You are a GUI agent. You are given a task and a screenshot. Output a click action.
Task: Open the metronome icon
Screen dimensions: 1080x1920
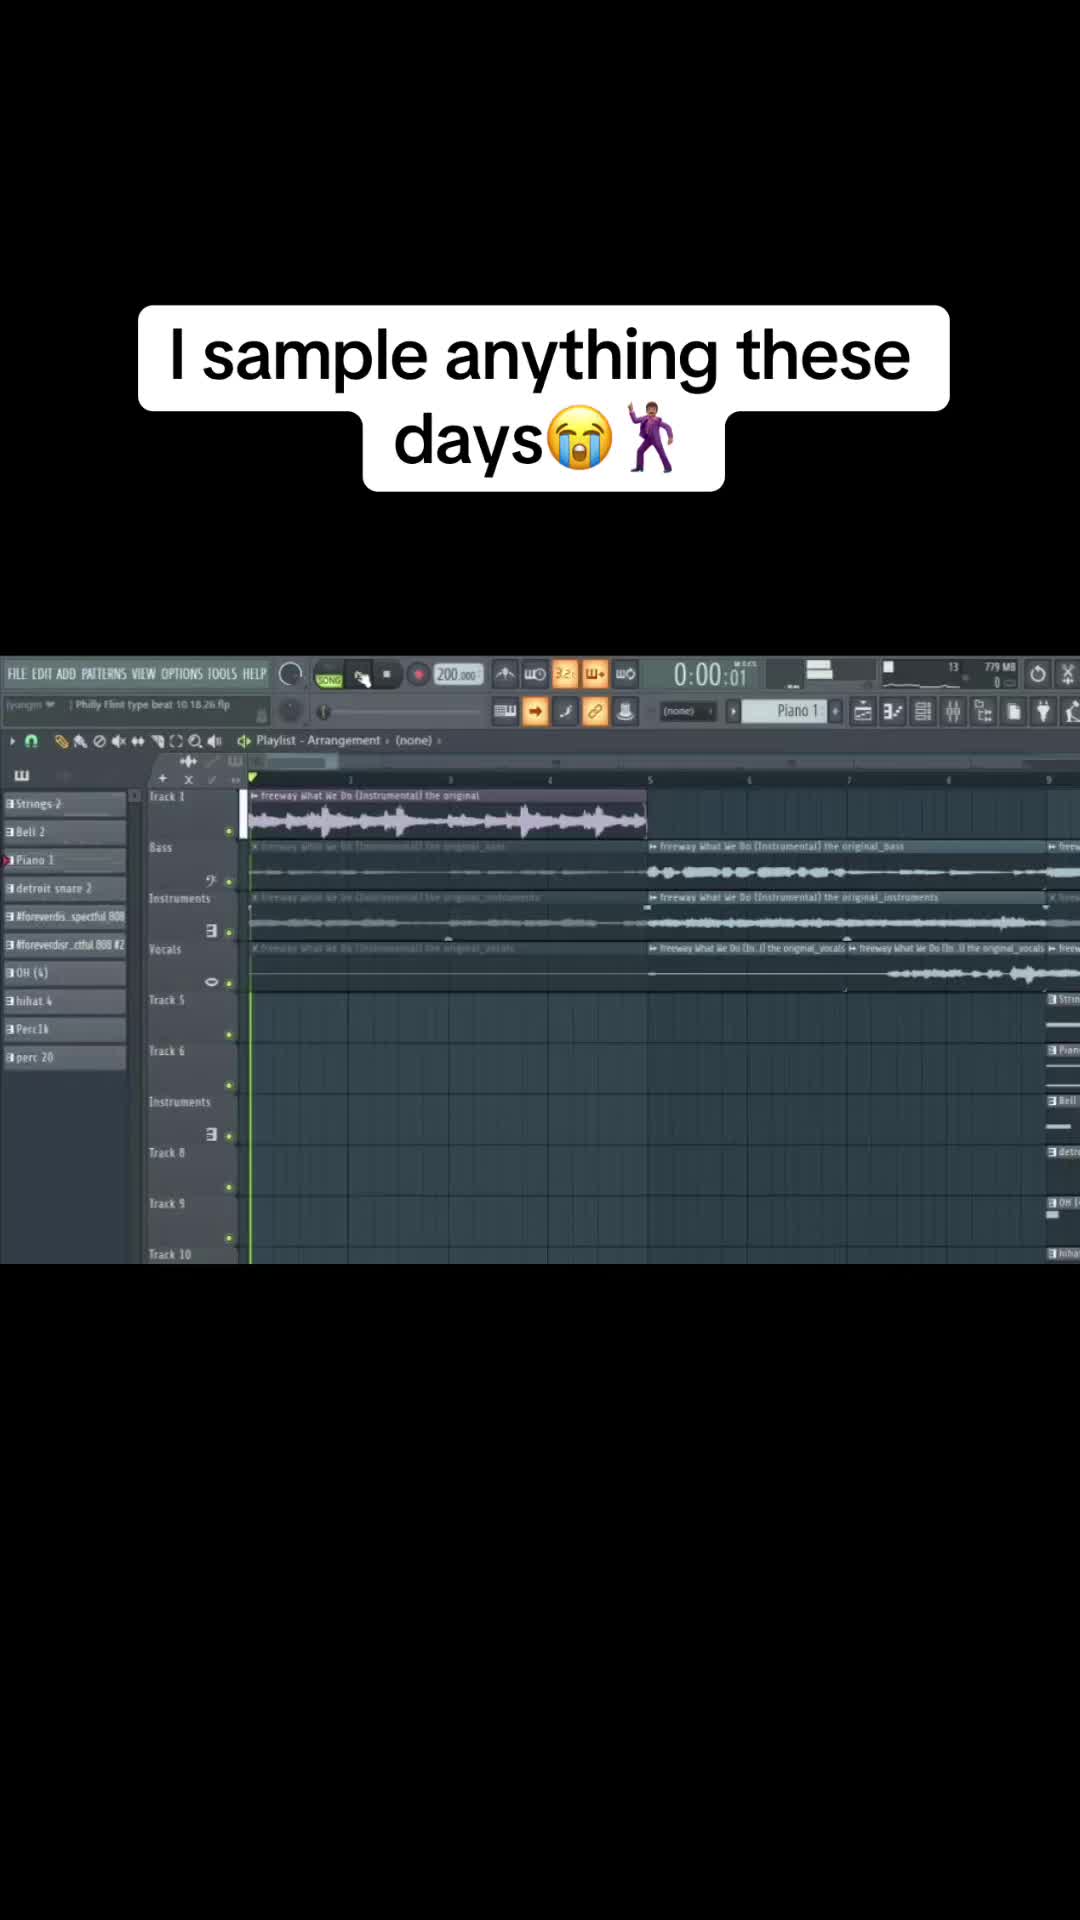[505, 674]
